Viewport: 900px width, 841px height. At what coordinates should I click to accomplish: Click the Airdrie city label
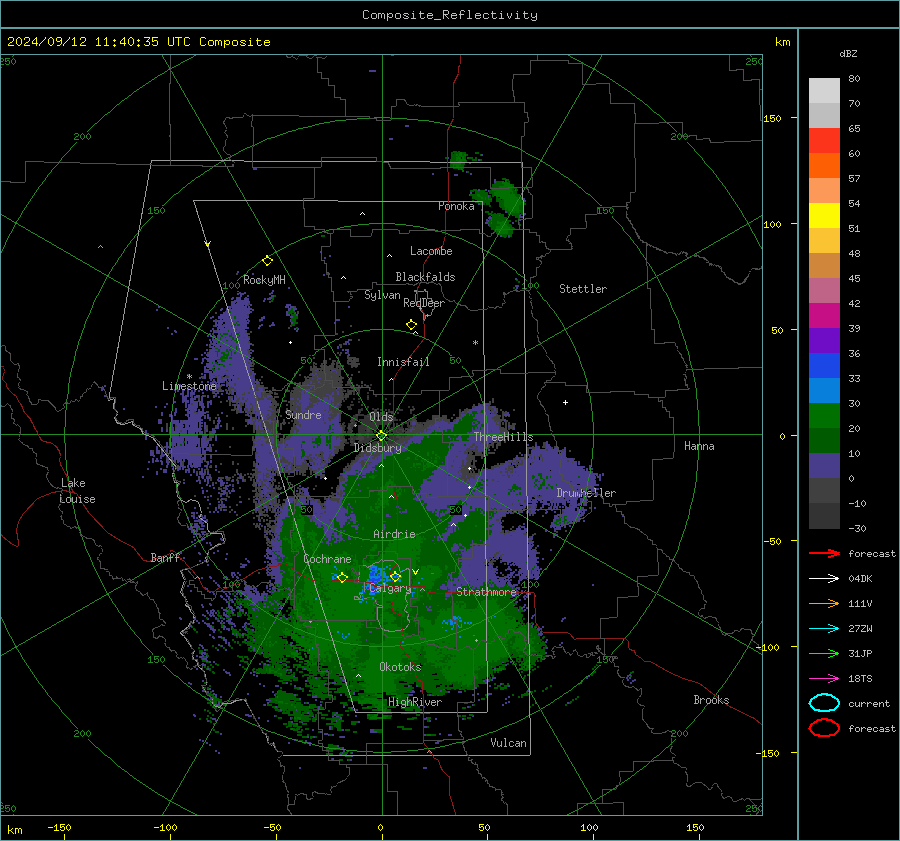(394, 534)
